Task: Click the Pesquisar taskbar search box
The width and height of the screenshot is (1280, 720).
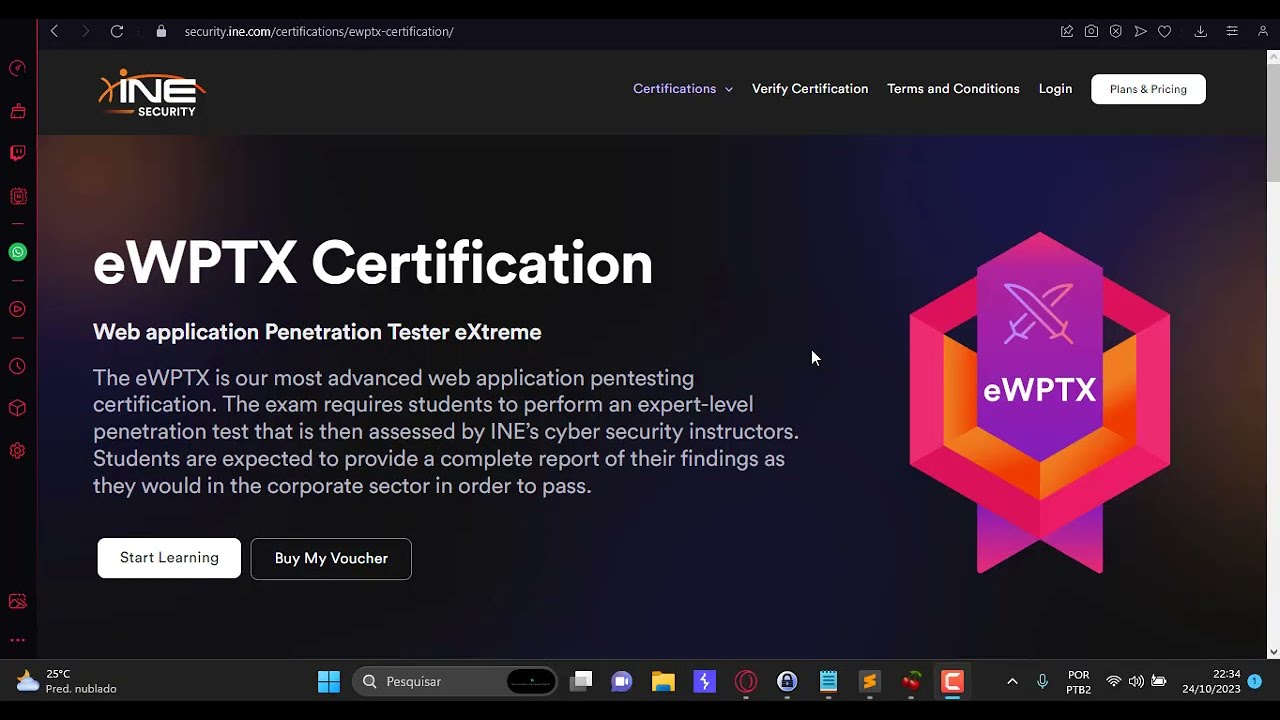Action: (x=456, y=681)
